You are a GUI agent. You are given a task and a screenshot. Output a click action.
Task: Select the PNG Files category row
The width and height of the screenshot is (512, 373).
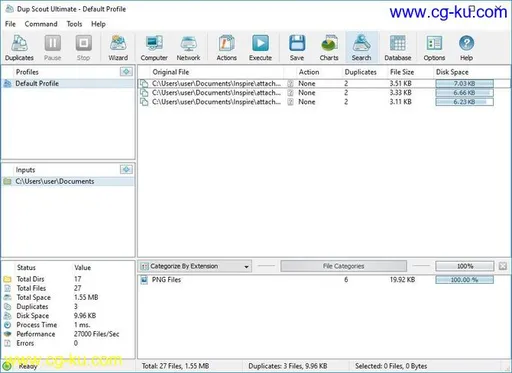(323, 280)
